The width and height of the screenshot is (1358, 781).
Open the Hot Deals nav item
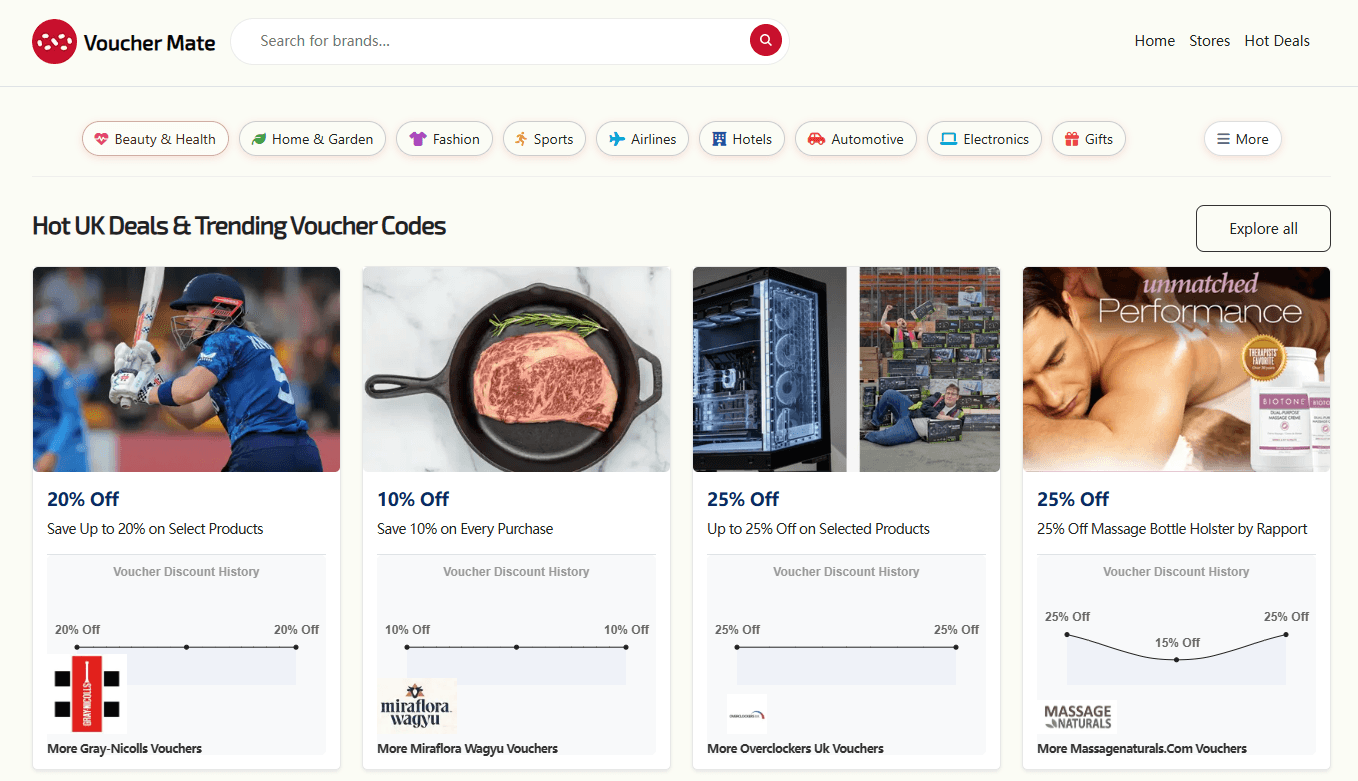pos(1277,41)
